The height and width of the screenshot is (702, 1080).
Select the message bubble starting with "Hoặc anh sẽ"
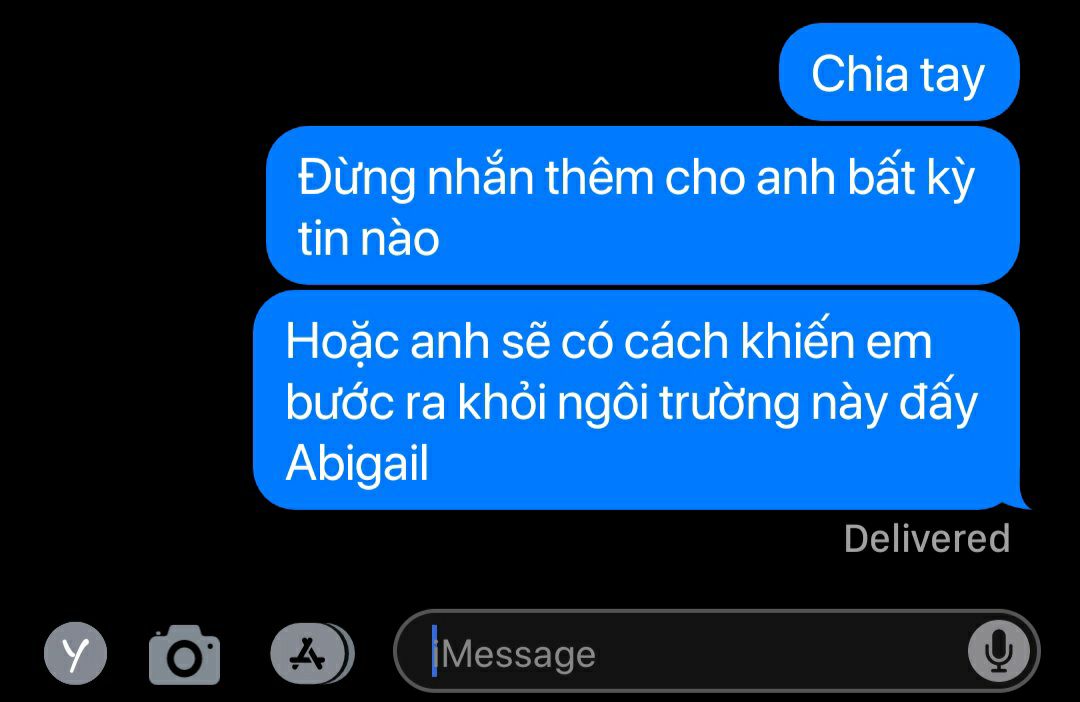tap(637, 400)
